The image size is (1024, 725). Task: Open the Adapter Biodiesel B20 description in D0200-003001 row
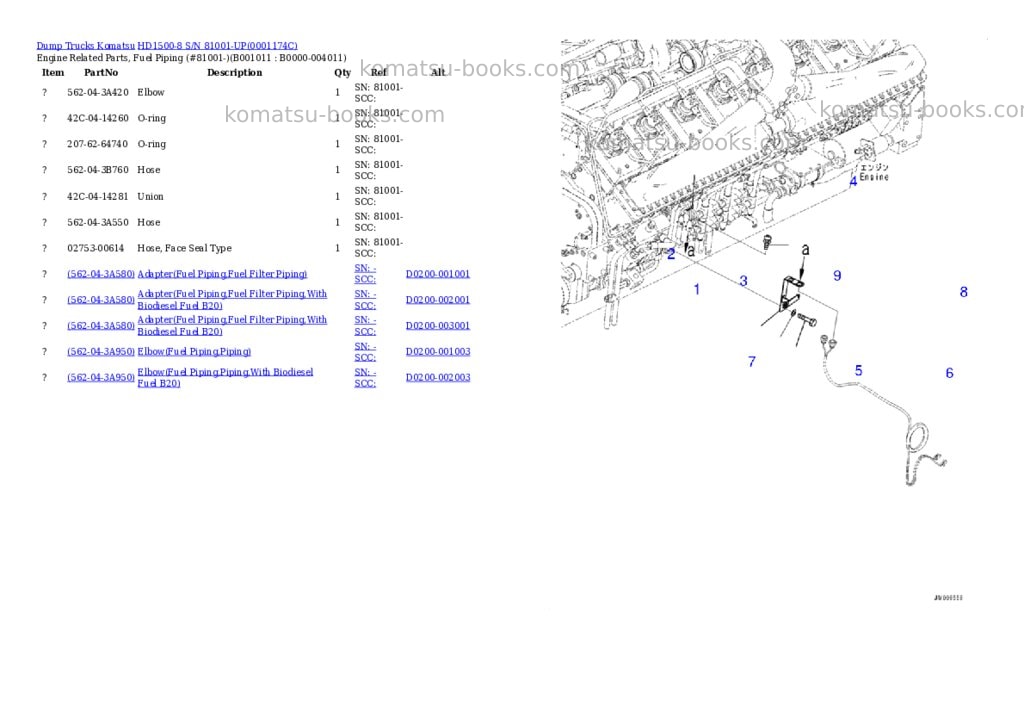232,325
